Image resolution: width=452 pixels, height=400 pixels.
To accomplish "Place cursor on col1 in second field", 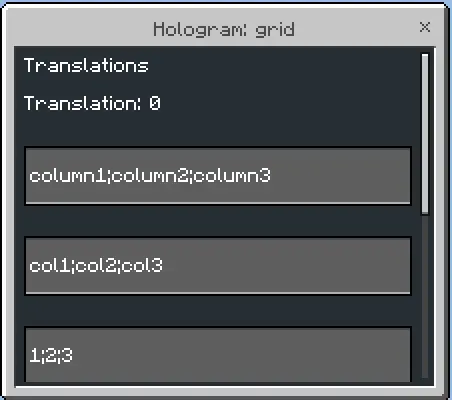I will point(49,266).
